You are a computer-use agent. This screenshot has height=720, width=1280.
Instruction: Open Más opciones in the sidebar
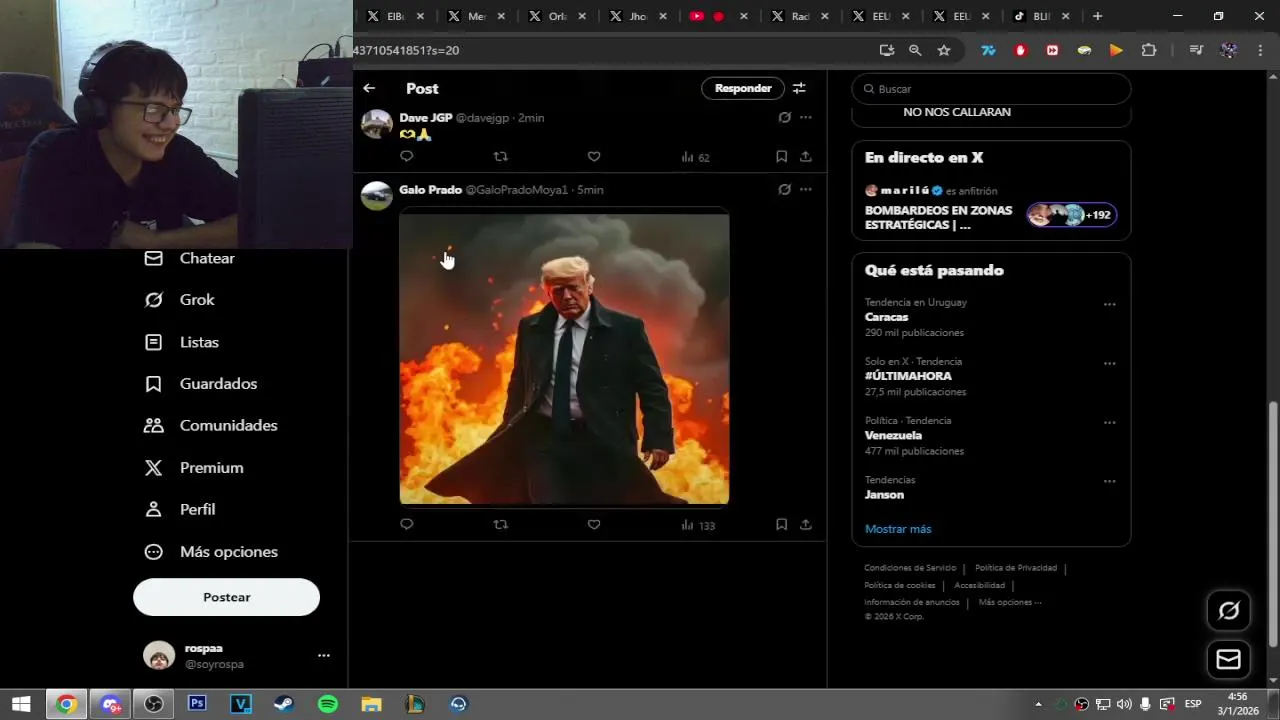click(211, 552)
